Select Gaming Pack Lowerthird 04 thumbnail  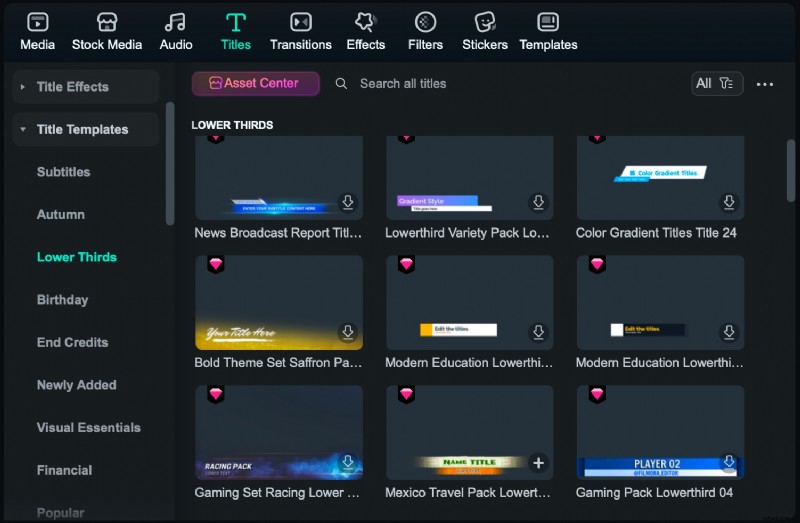[660, 433]
